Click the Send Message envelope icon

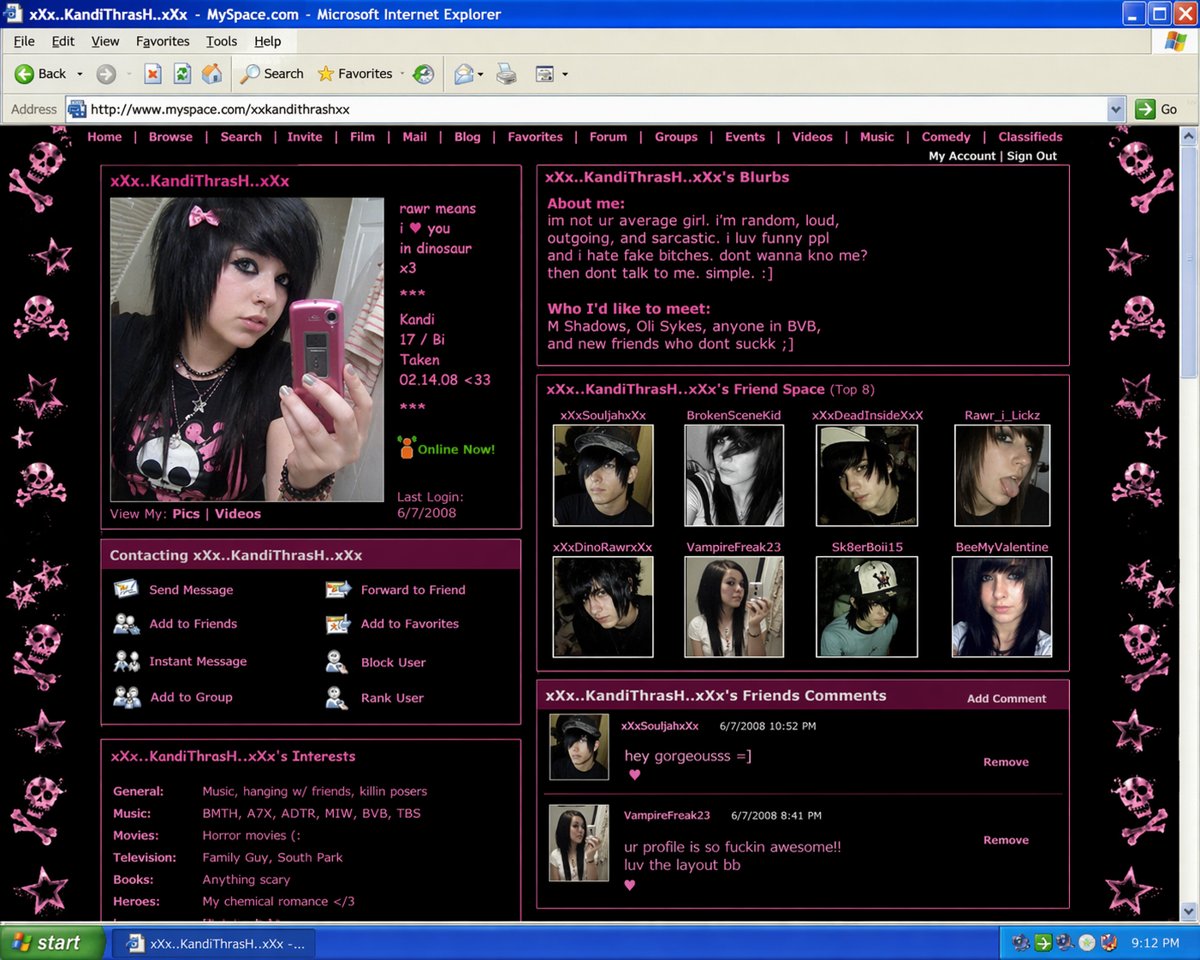[126, 589]
